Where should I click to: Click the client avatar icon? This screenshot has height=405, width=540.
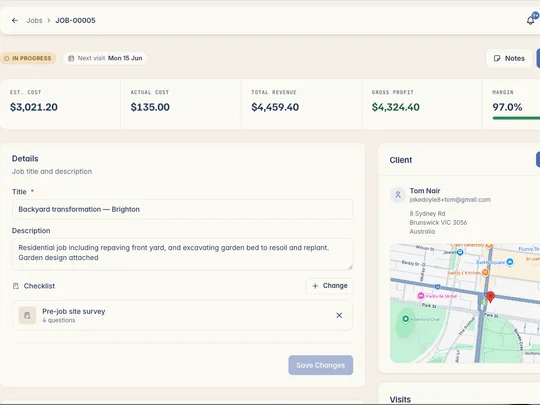pyautogui.click(x=398, y=195)
